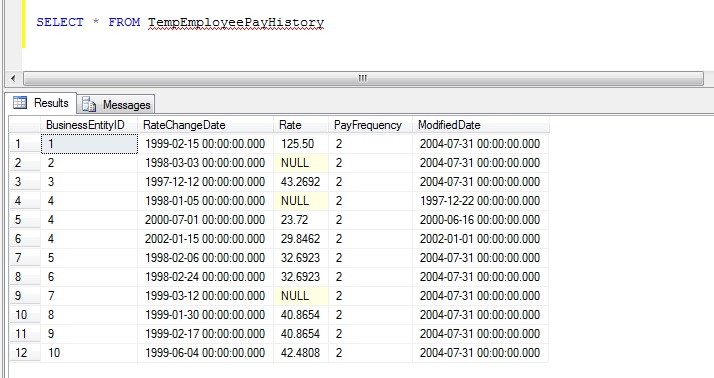Click the FROM keyword in query

point(124,22)
